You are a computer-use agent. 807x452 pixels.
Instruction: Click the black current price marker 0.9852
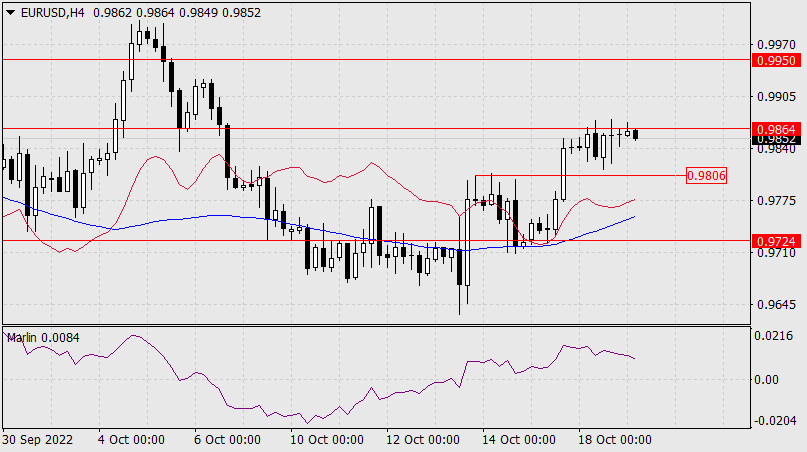(x=776, y=140)
